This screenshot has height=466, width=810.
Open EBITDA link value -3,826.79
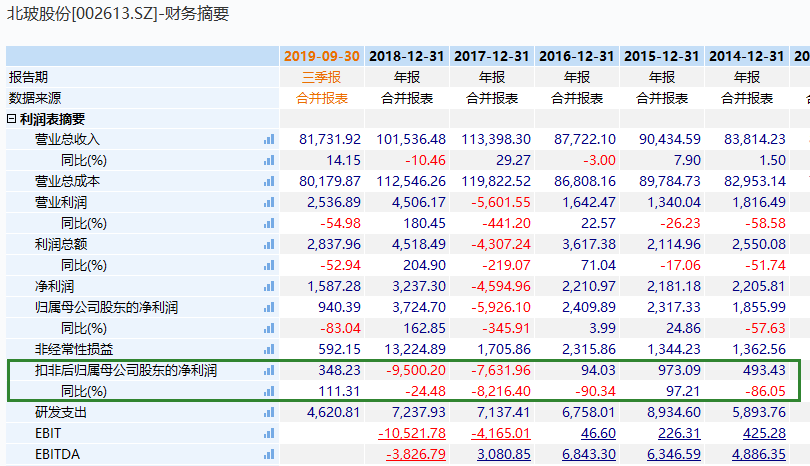click(x=416, y=455)
